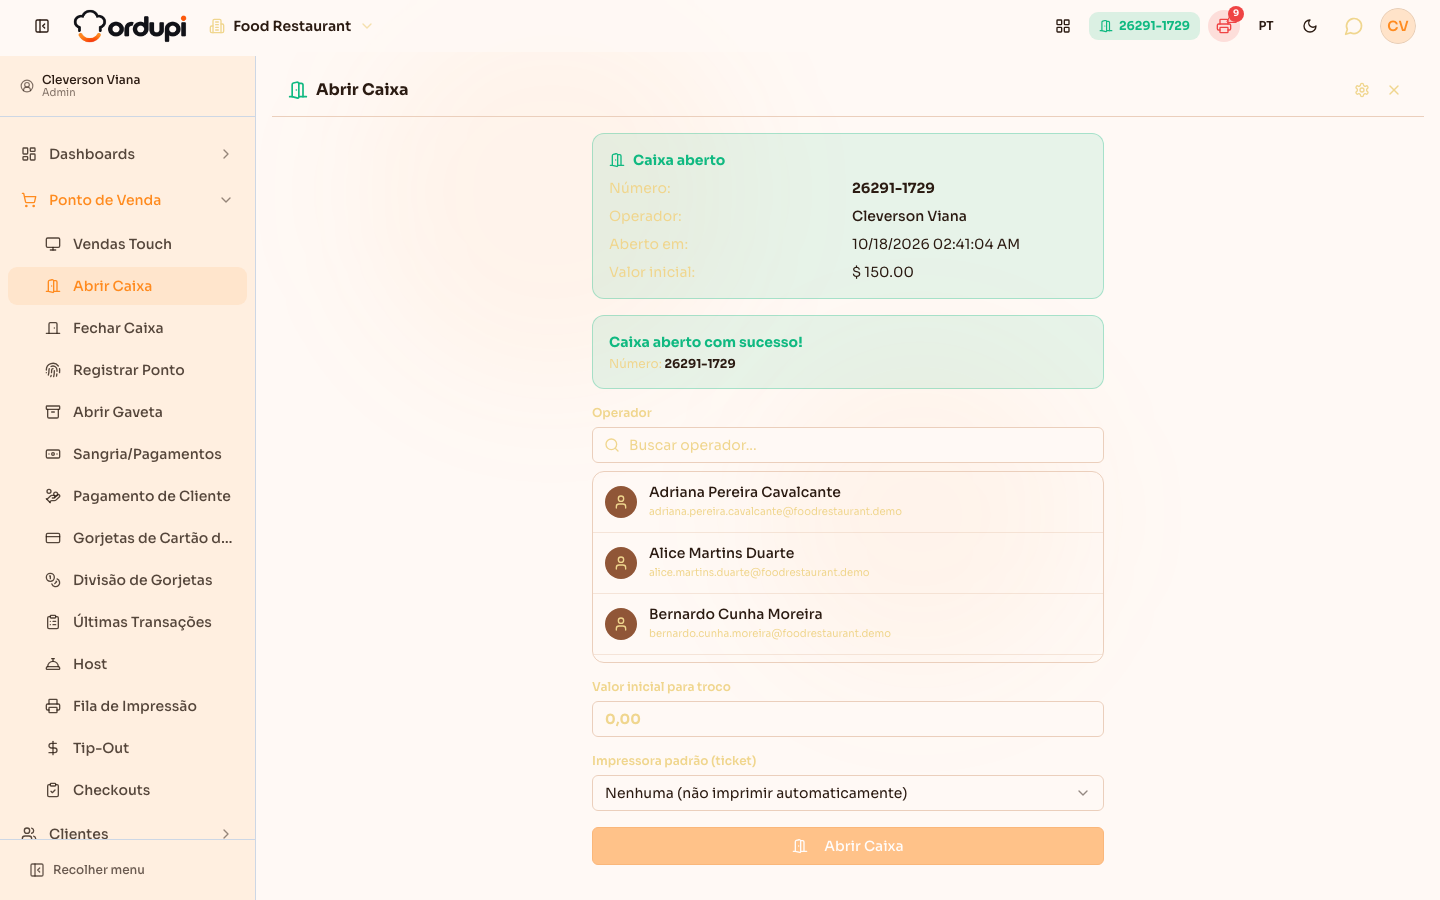This screenshot has width=1440, height=900.
Task: Go to Registrar Ponto
Action: click(127, 370)
